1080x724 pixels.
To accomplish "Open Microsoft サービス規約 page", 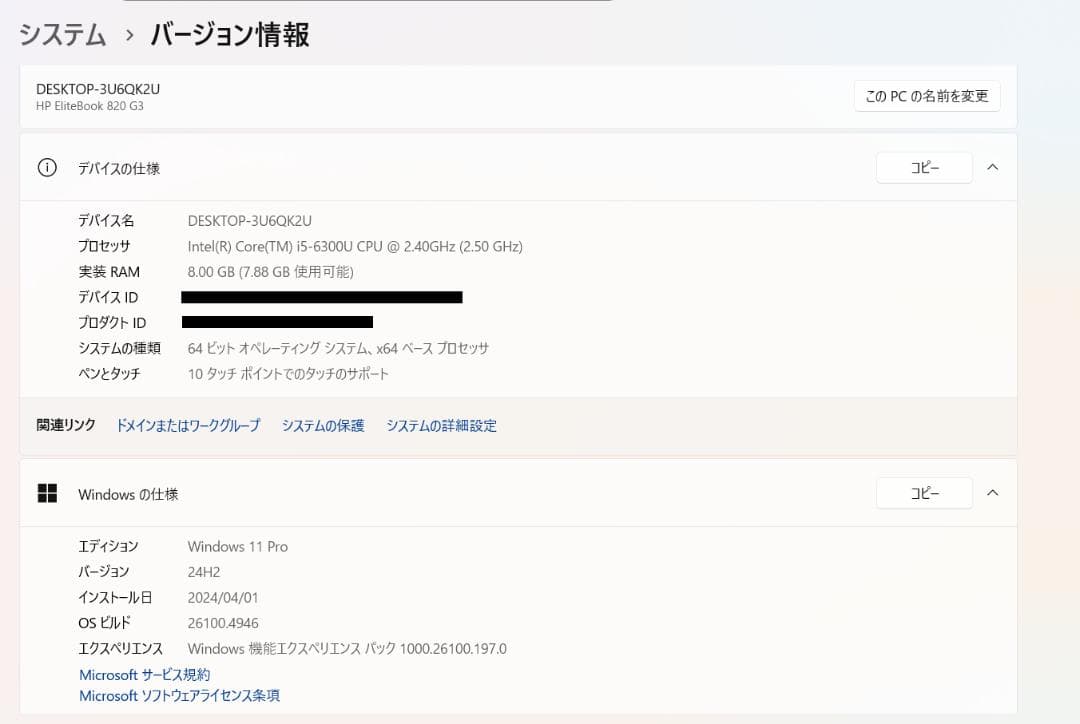I will (x=144, y=674).
